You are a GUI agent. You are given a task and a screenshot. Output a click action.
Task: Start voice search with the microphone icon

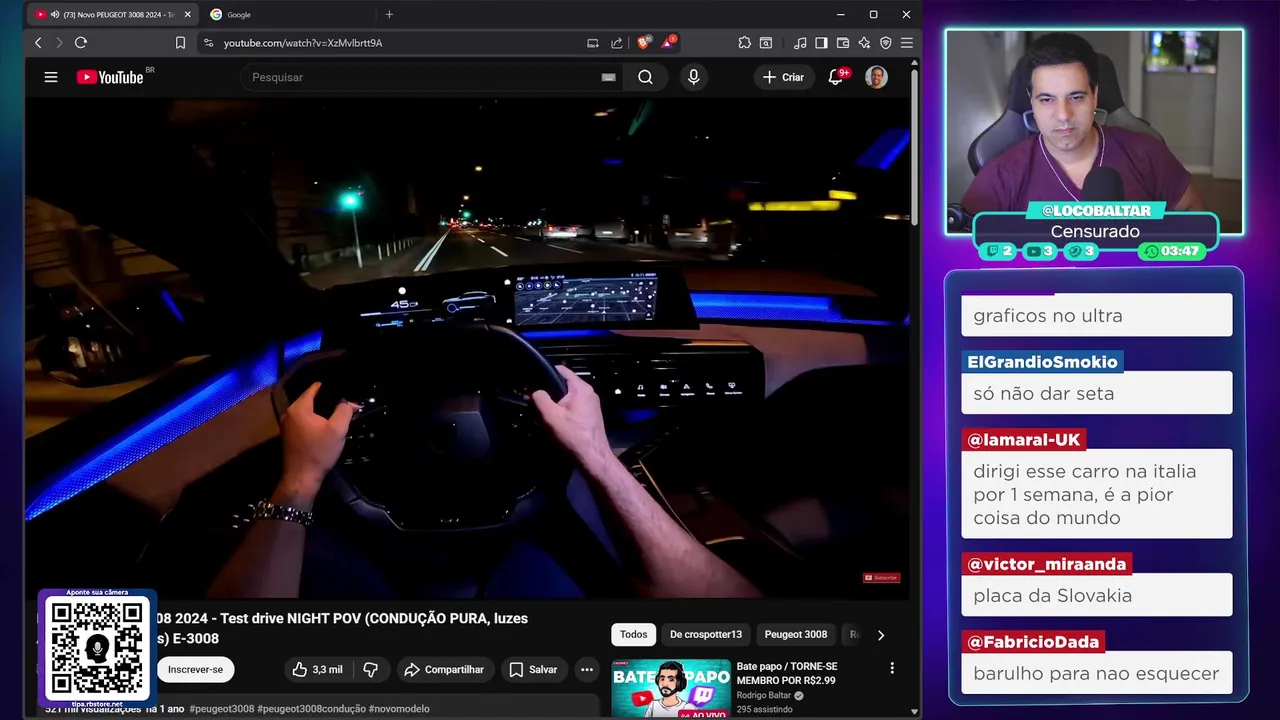coord(693,77)
